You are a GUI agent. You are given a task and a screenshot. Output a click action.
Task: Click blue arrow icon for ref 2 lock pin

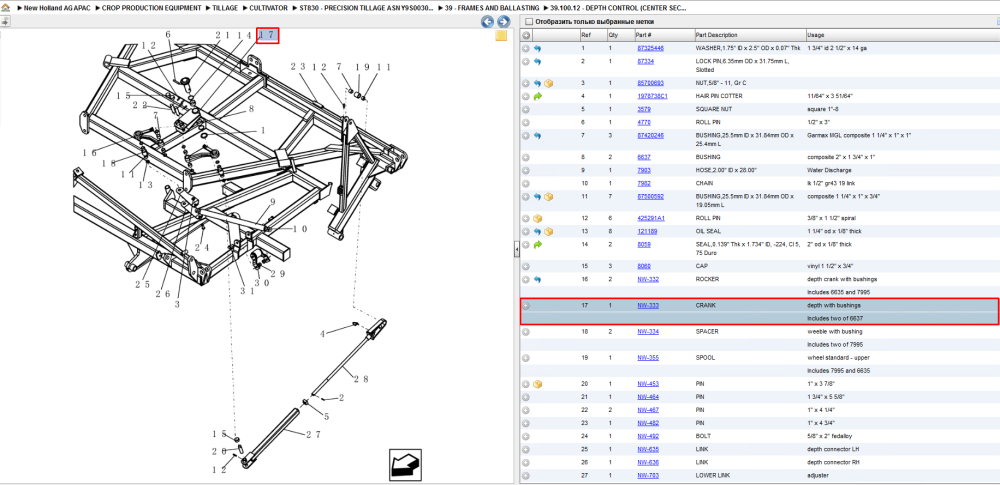[537, 62]
